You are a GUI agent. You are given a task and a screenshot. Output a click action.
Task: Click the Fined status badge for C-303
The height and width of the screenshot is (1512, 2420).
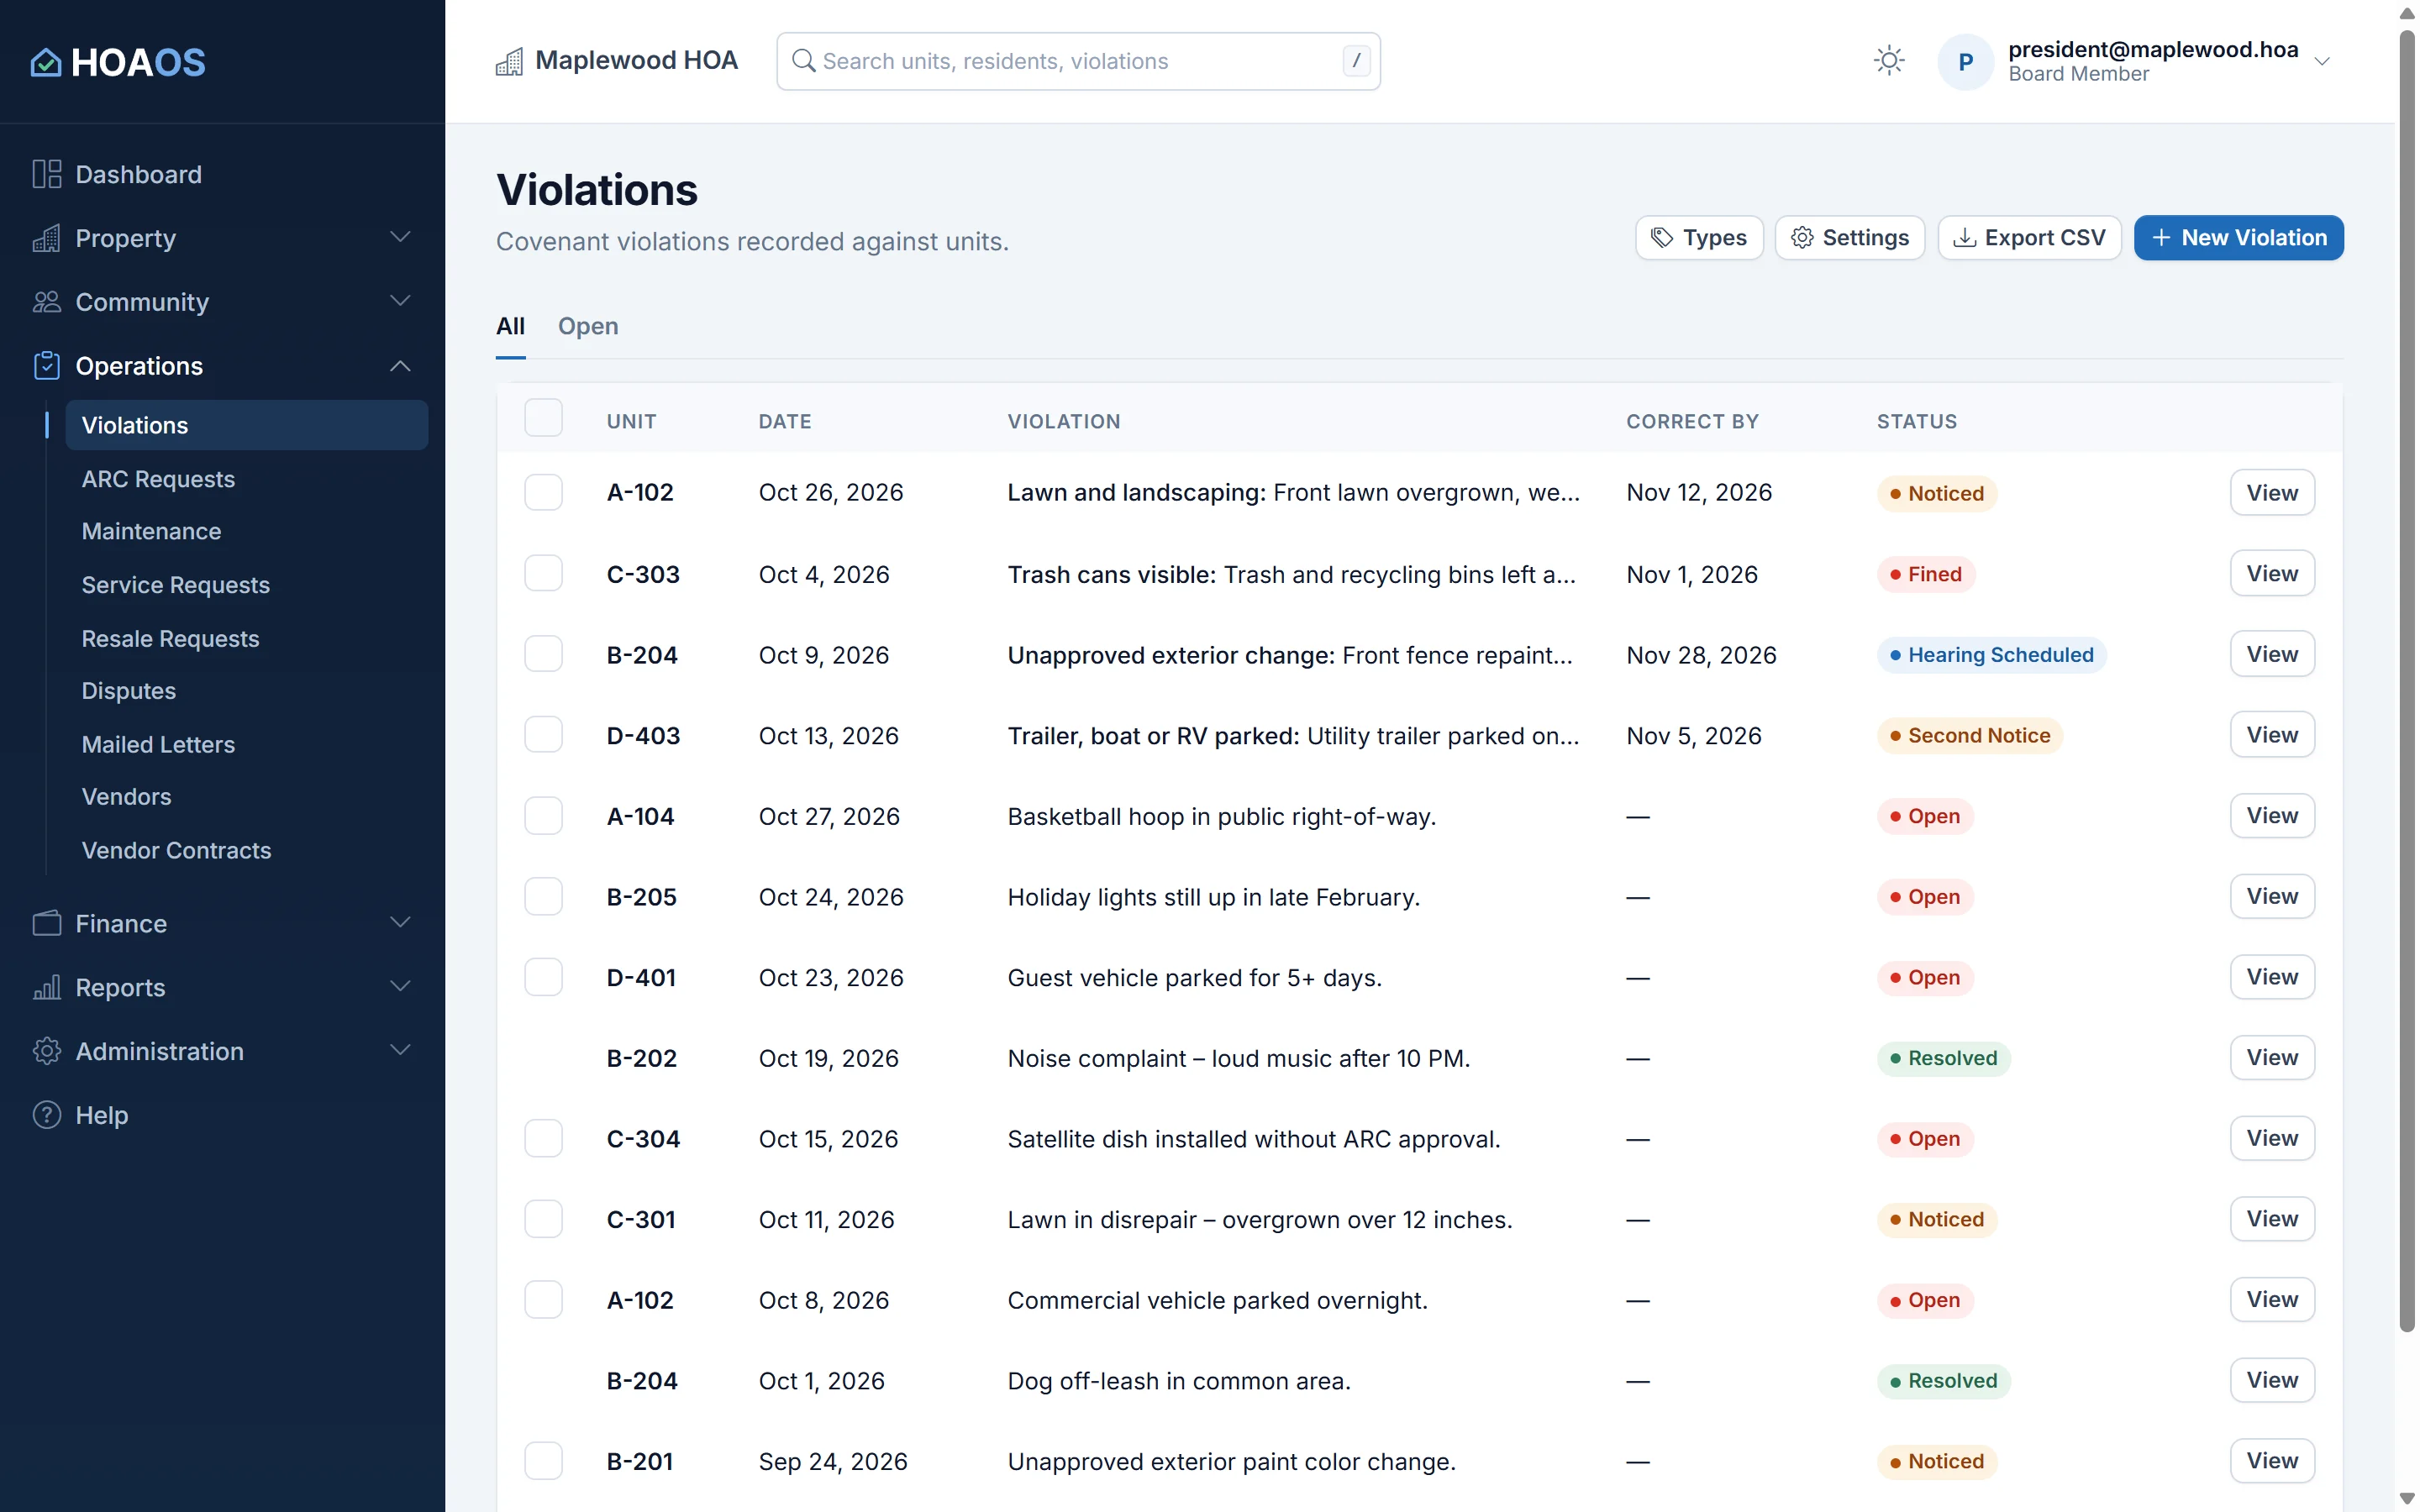1925,574
